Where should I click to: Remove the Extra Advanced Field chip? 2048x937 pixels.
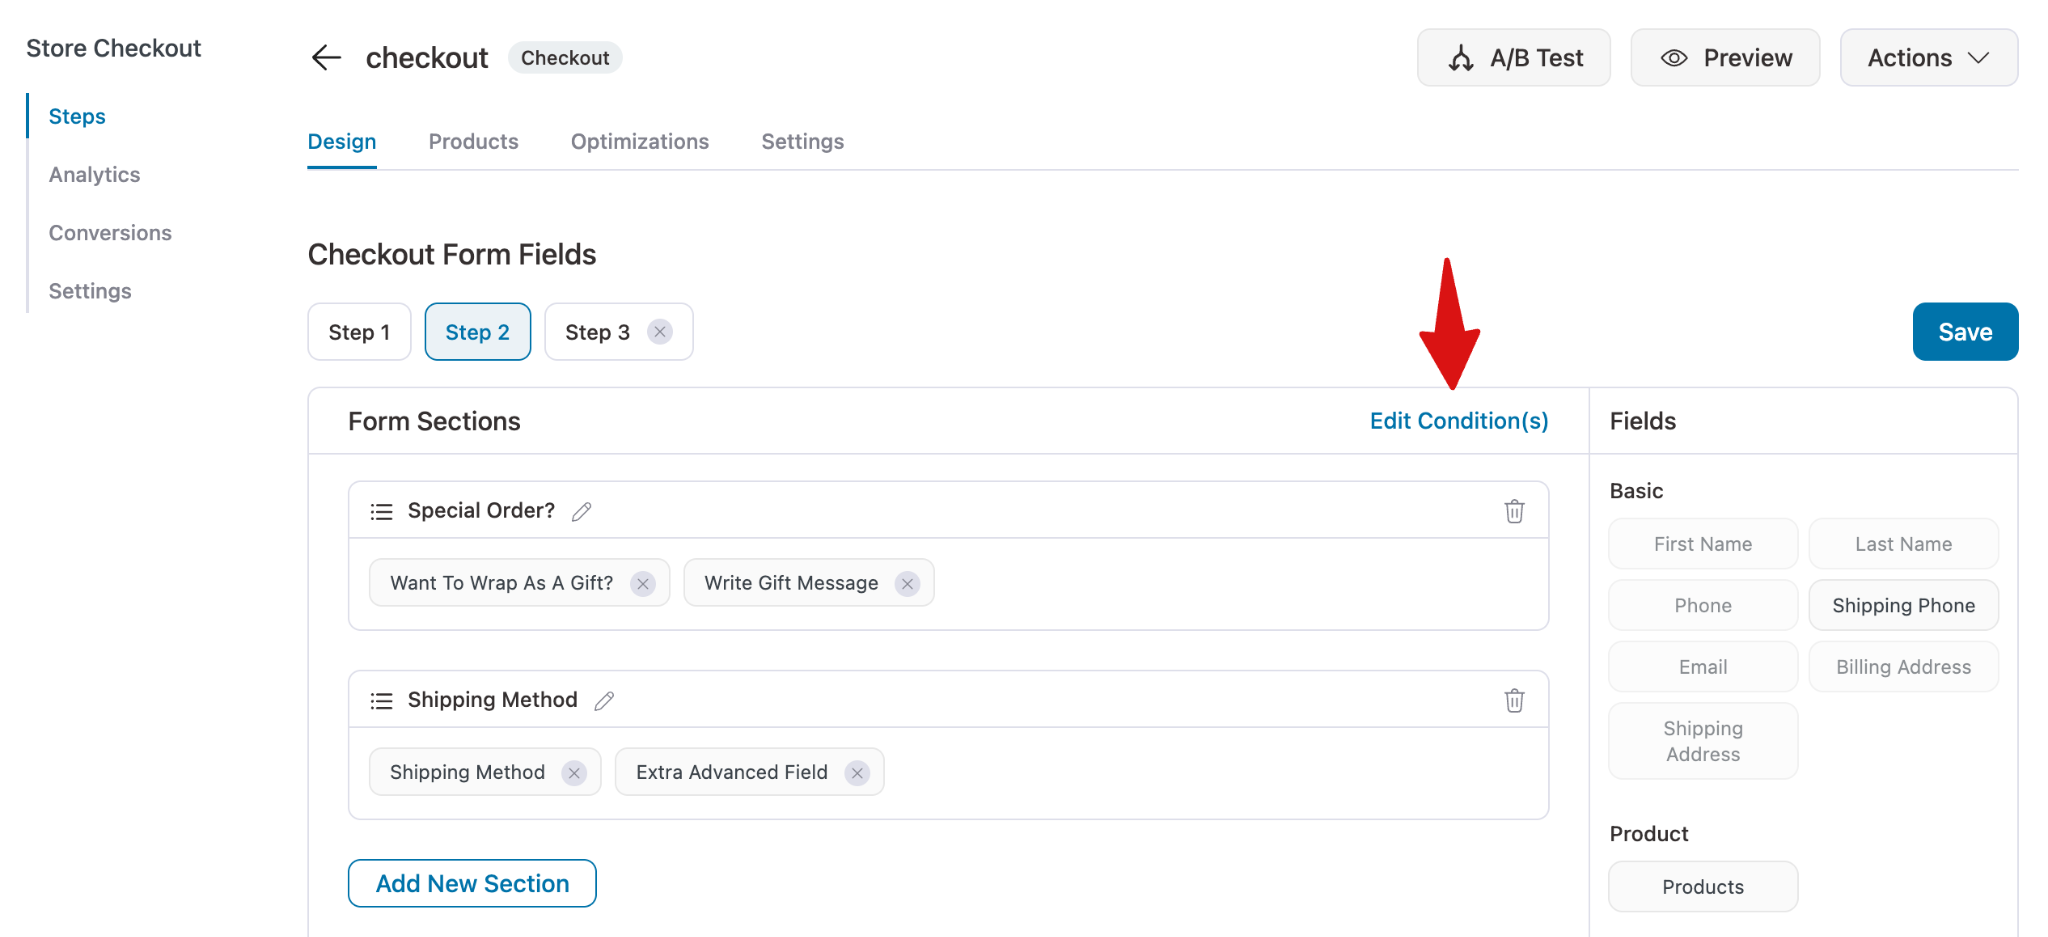[857, 773]
